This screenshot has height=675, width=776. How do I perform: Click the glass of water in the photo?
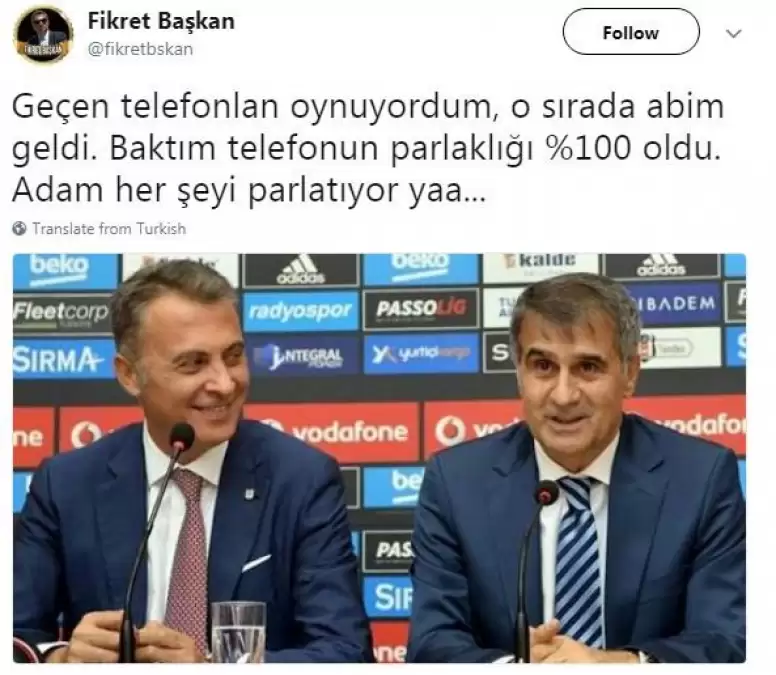tap(239, 631)
